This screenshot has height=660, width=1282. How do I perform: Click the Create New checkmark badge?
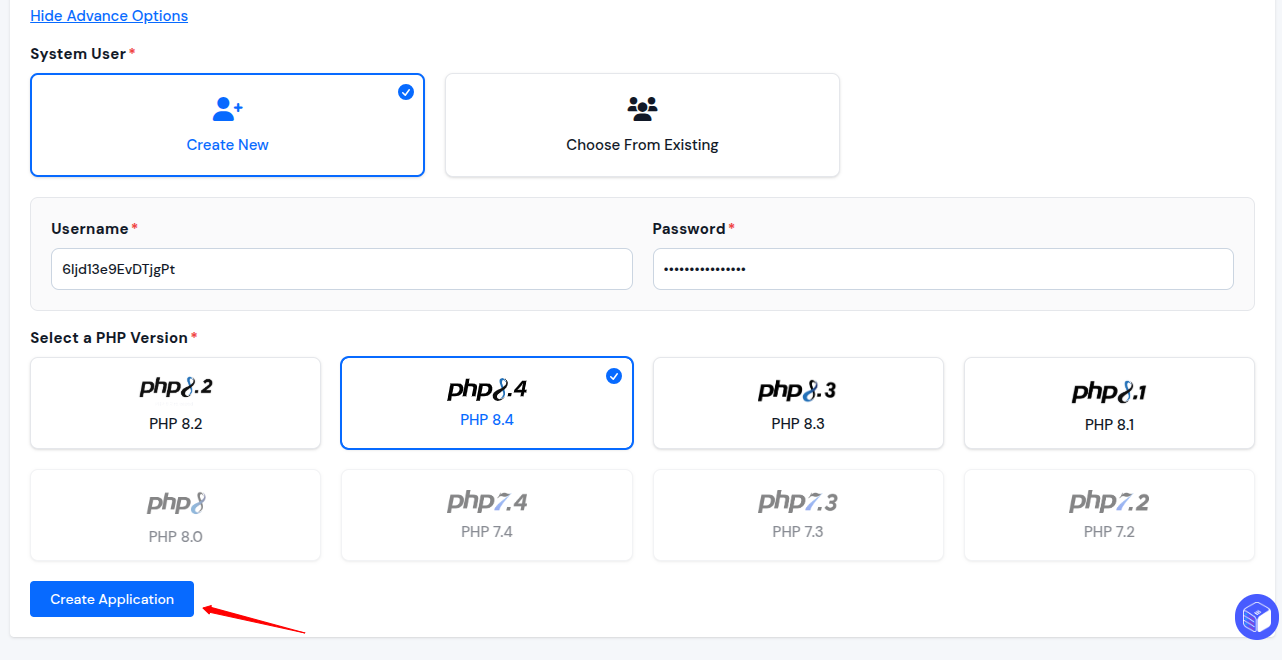point(406,92)
